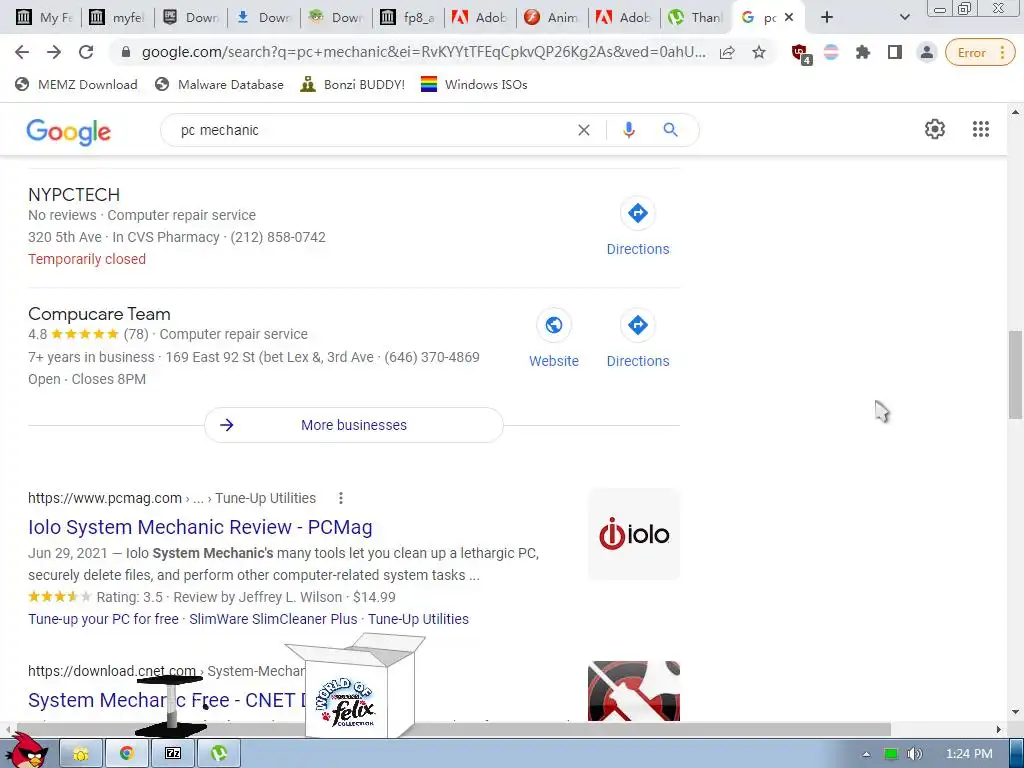Get directions to NYPCTECH
Screen dimensions: 1024x768
(x=637, y=227)
